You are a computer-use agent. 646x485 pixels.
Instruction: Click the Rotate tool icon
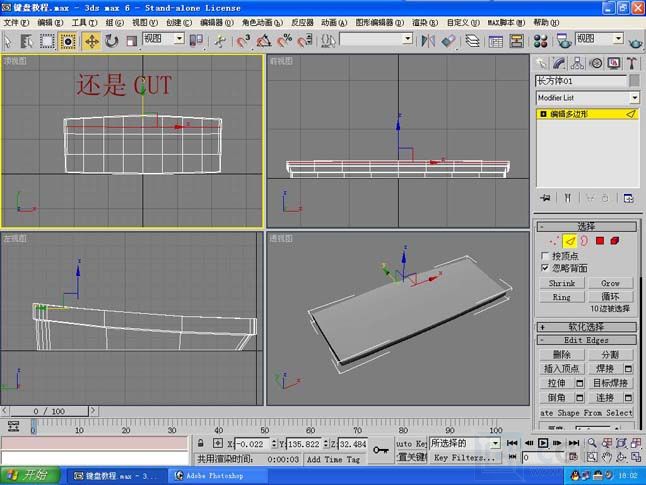(x=112, y=41)
